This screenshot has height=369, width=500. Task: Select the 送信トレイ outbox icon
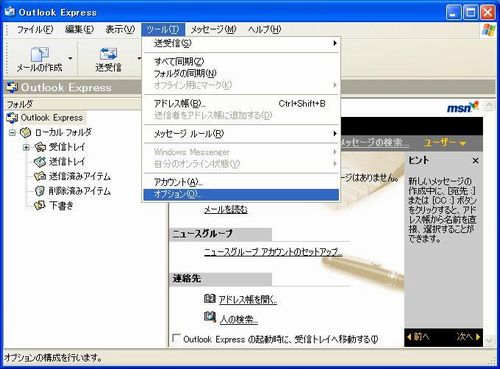[40, 162]
